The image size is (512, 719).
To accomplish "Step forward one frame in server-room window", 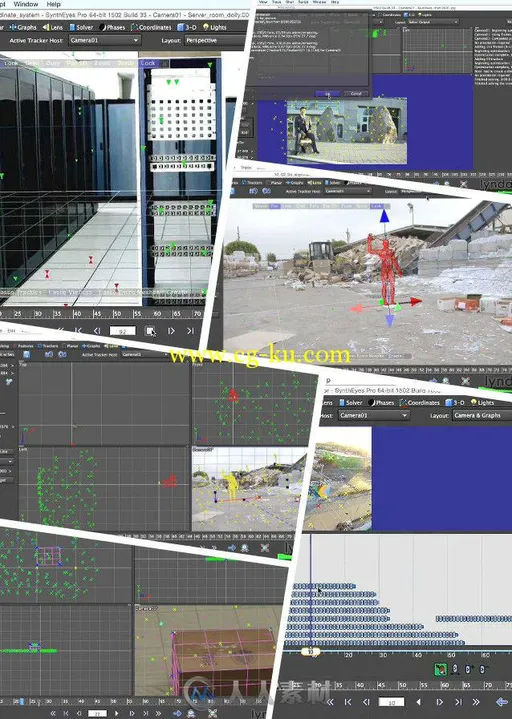I will (x=171, y=331).
